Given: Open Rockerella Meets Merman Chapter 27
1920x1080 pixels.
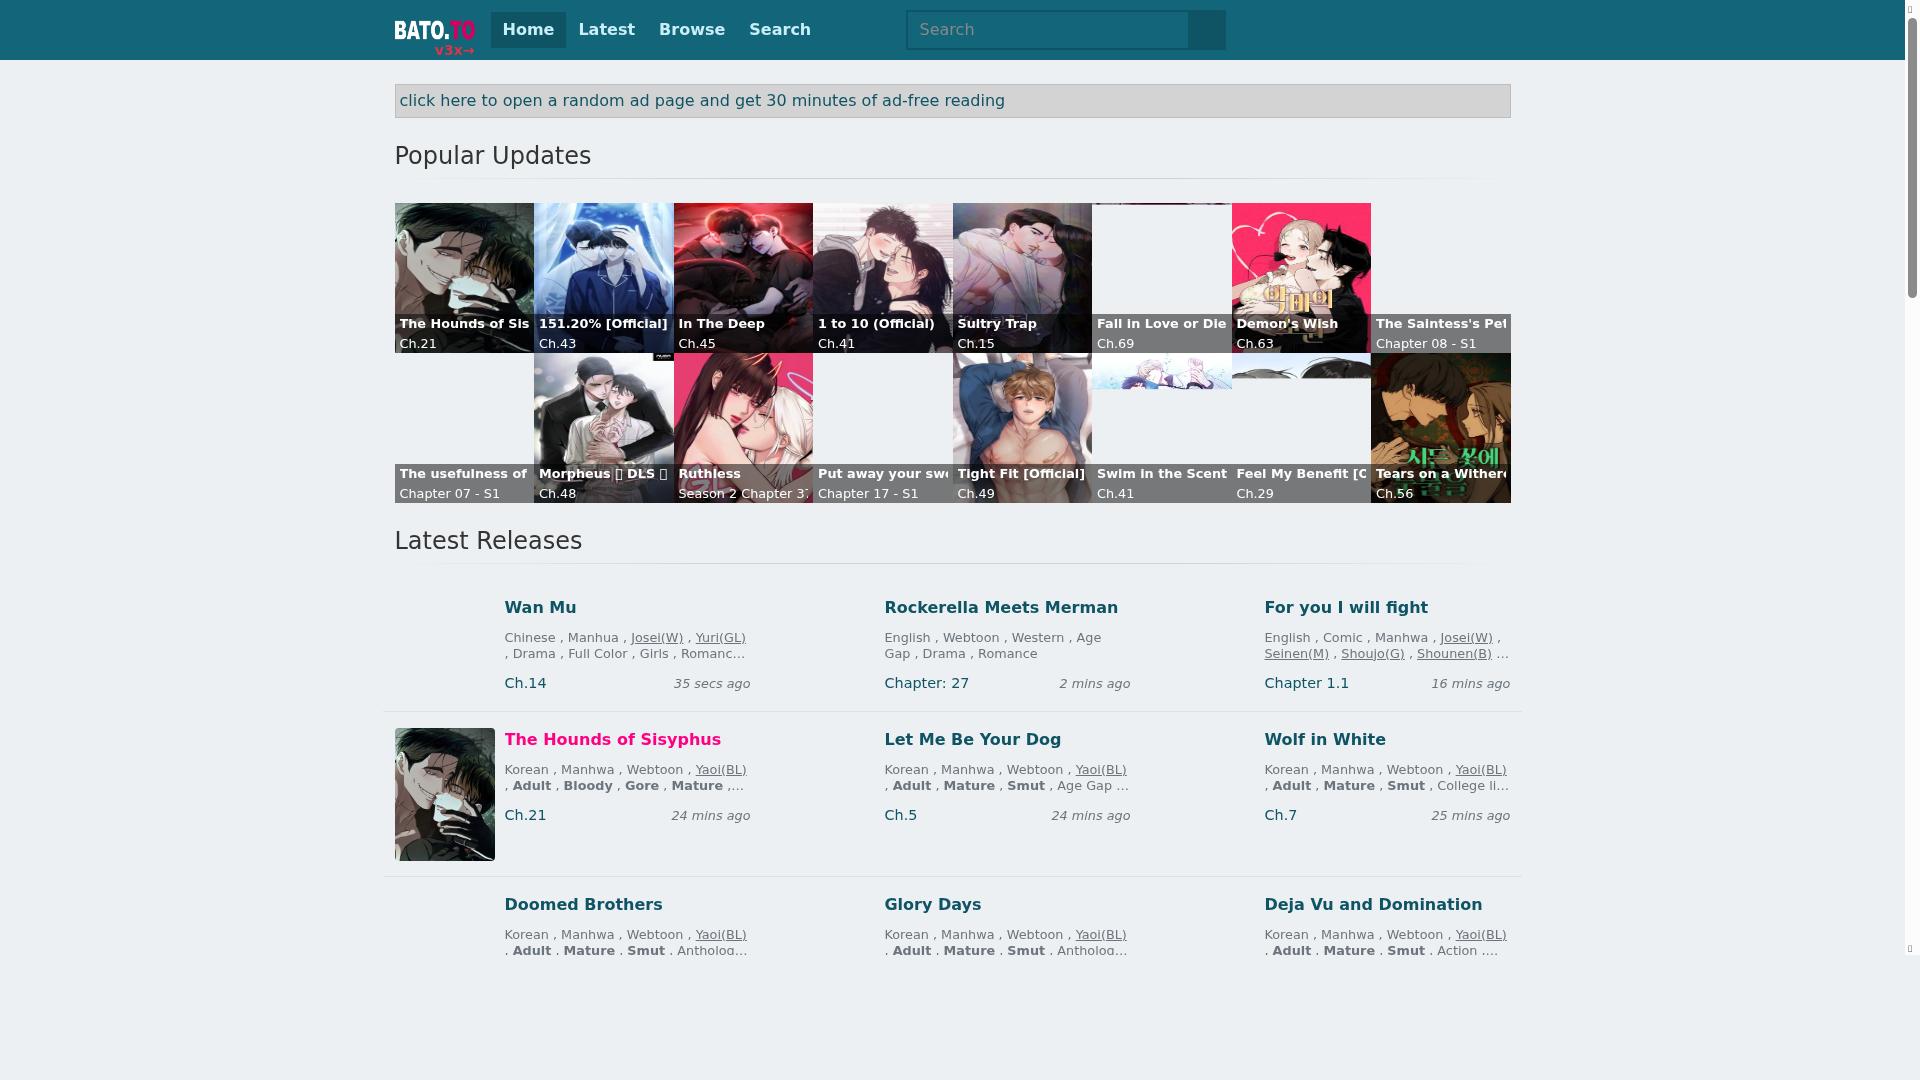Looking at the screenshot, I should pos(926,684).
